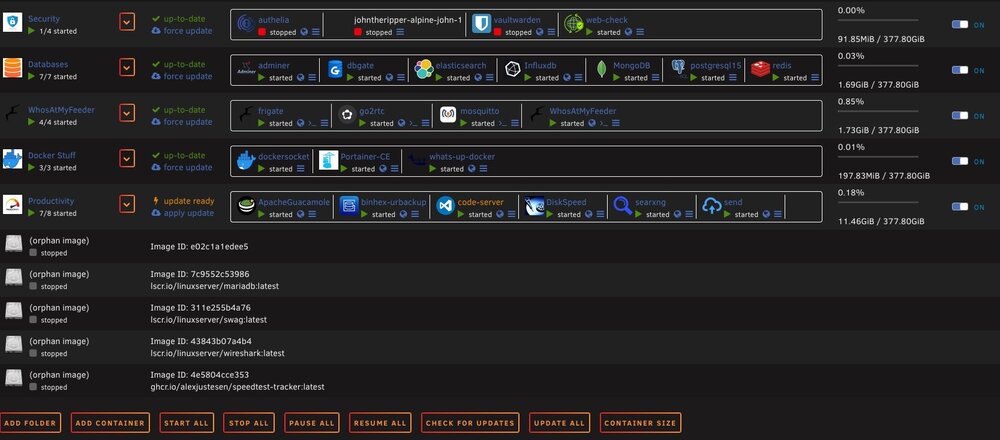Click the UPDATE ALL button
This screenshot has height=440, width=1000.
[x=559, y=423]
